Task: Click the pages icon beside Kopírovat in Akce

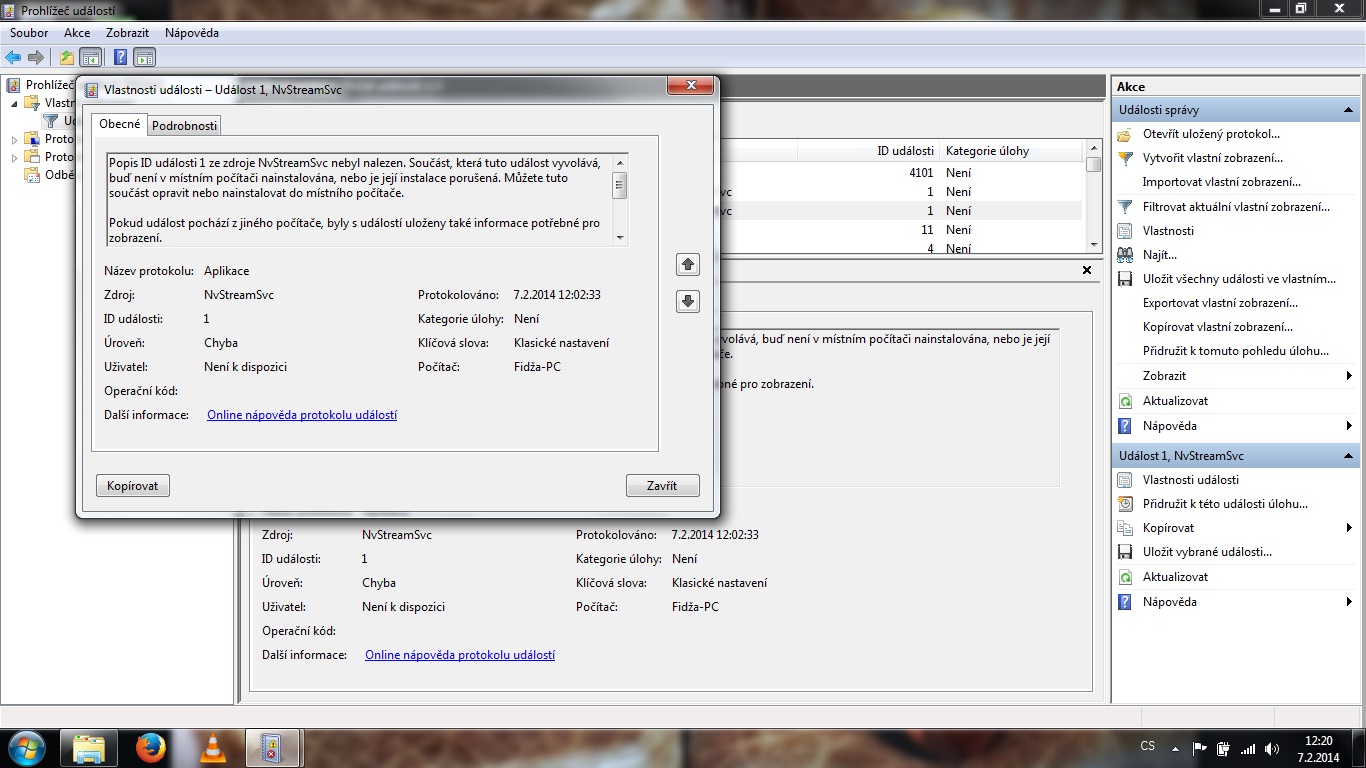Action: click(x=1125, y=528)
